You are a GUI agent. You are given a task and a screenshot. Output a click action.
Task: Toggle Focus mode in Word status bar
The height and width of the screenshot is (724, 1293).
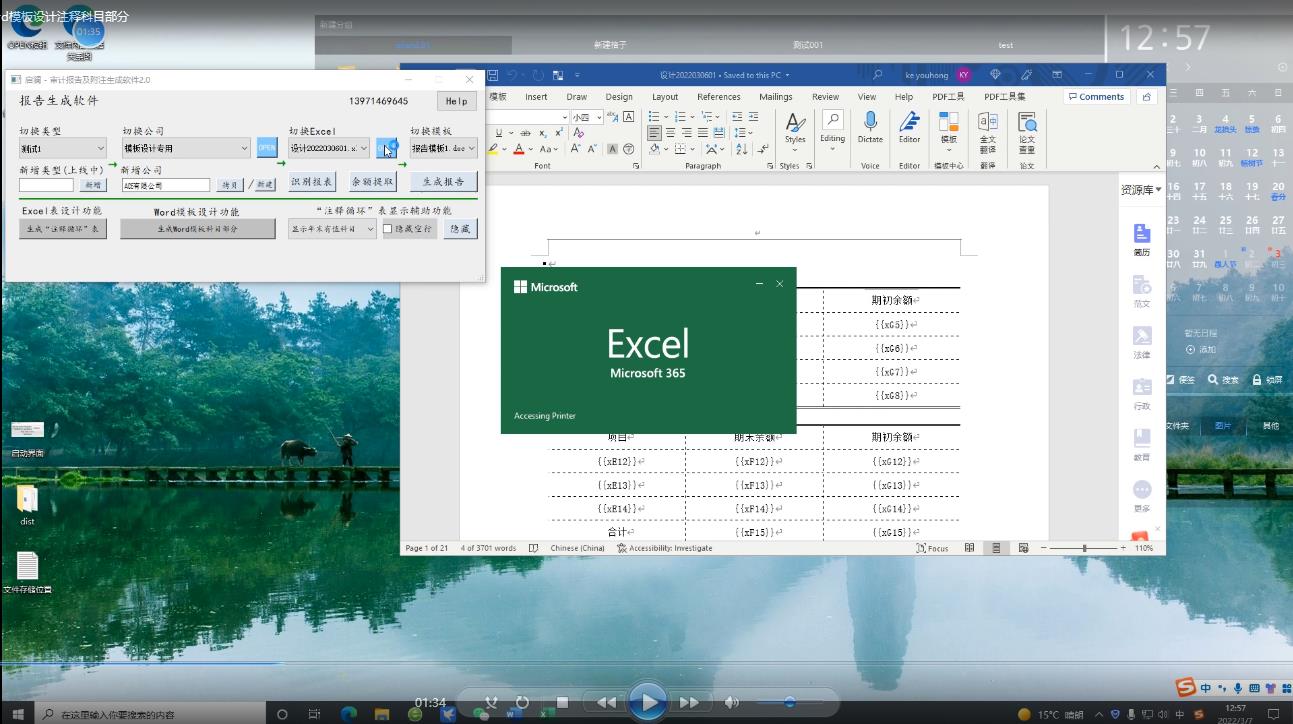[x=932, y=548]
